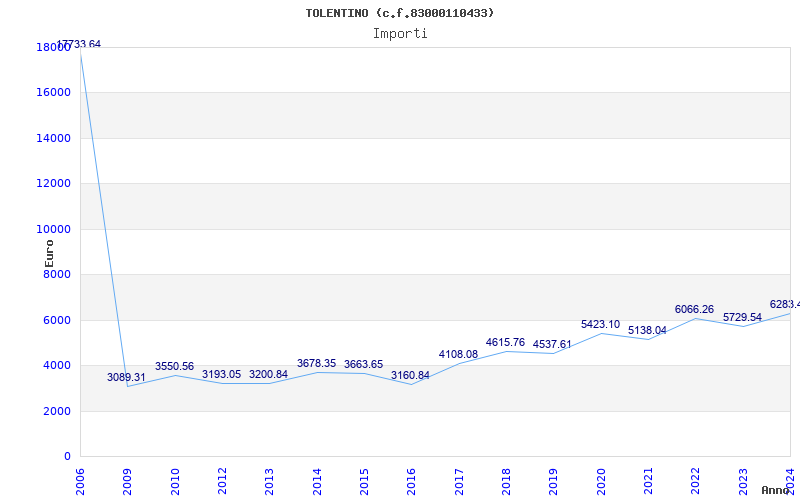Click the y-axis tick 18000

click(x=53, y=47)
